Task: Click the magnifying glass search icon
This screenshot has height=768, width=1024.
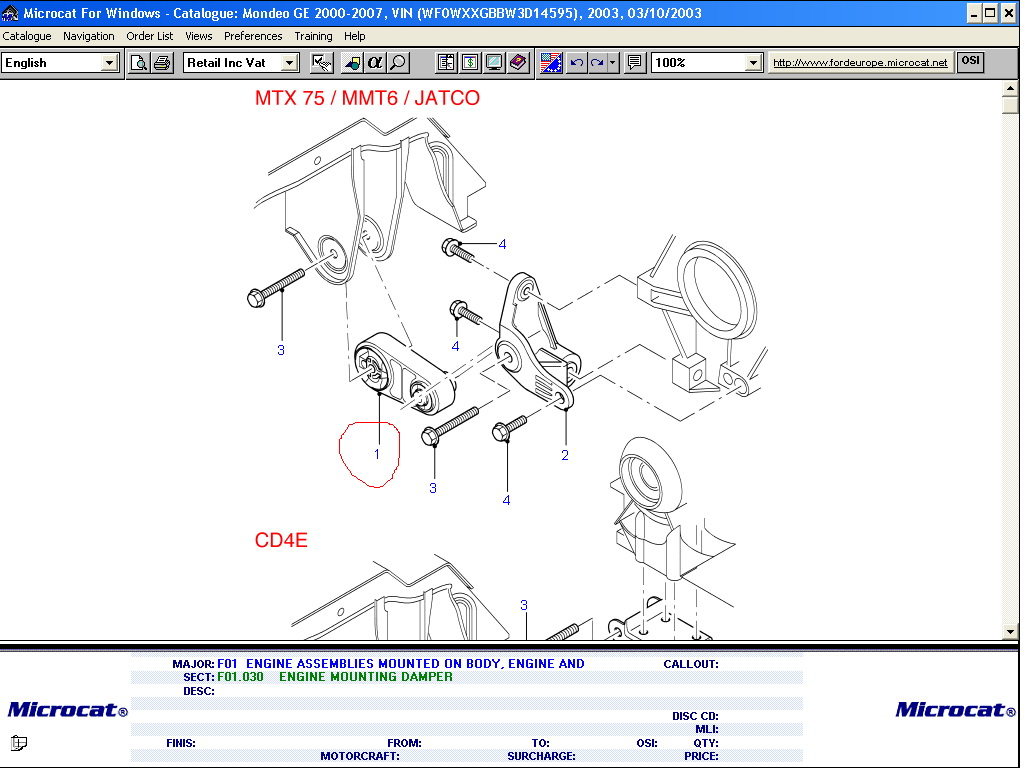Action: coord(398,63)
